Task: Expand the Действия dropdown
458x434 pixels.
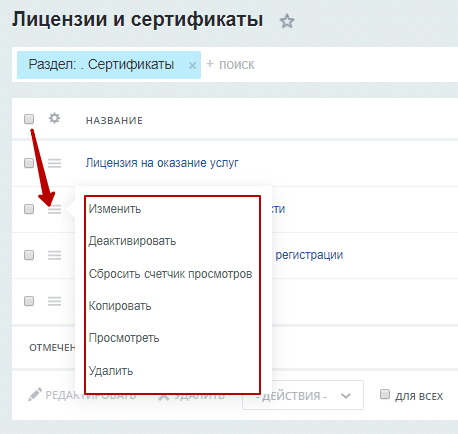Action: [303, 396]
